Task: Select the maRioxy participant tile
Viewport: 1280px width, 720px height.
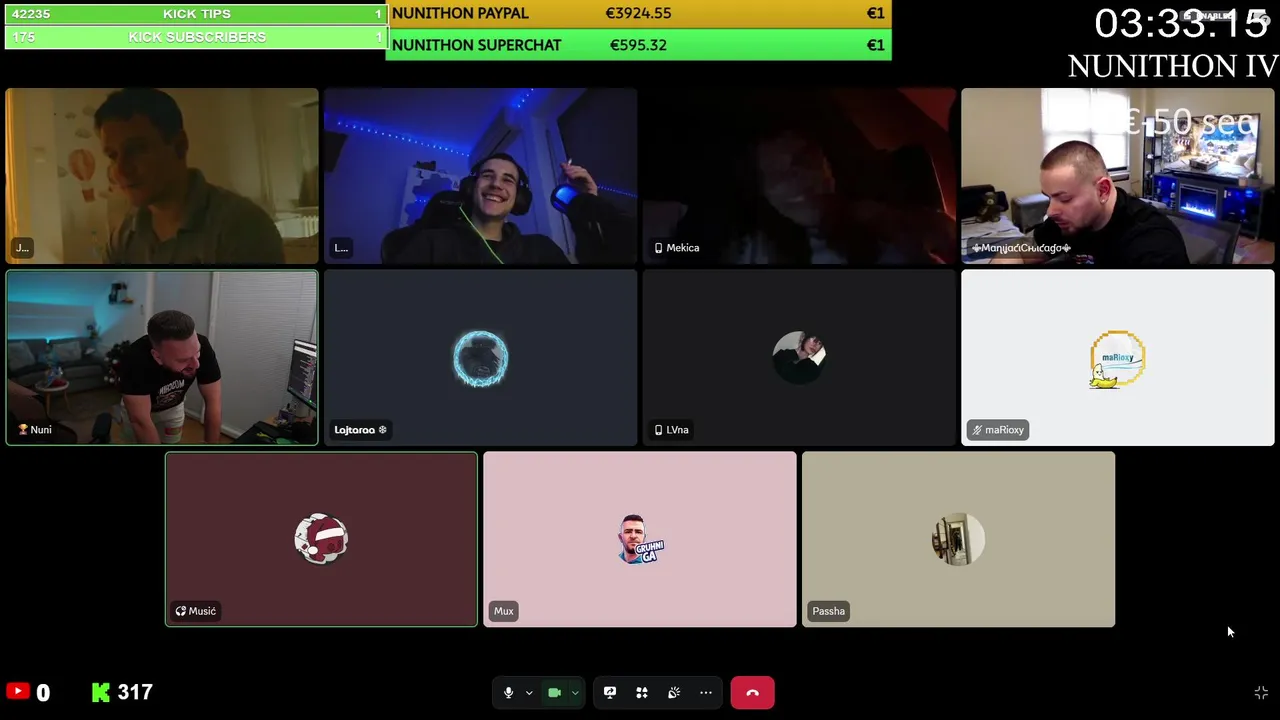Action: 1118,357
